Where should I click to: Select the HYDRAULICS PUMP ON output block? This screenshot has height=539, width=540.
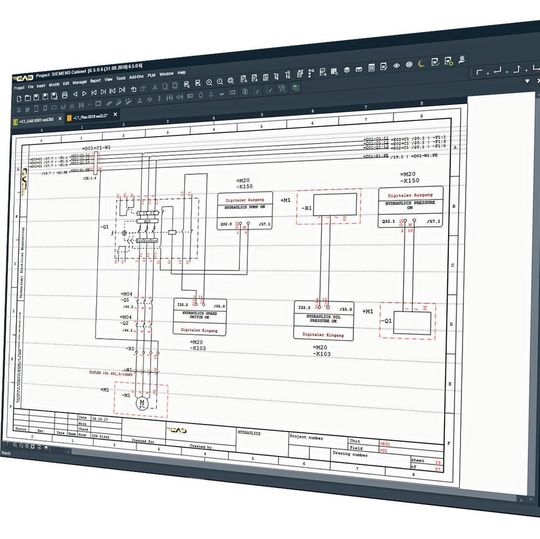coord(245,211)
